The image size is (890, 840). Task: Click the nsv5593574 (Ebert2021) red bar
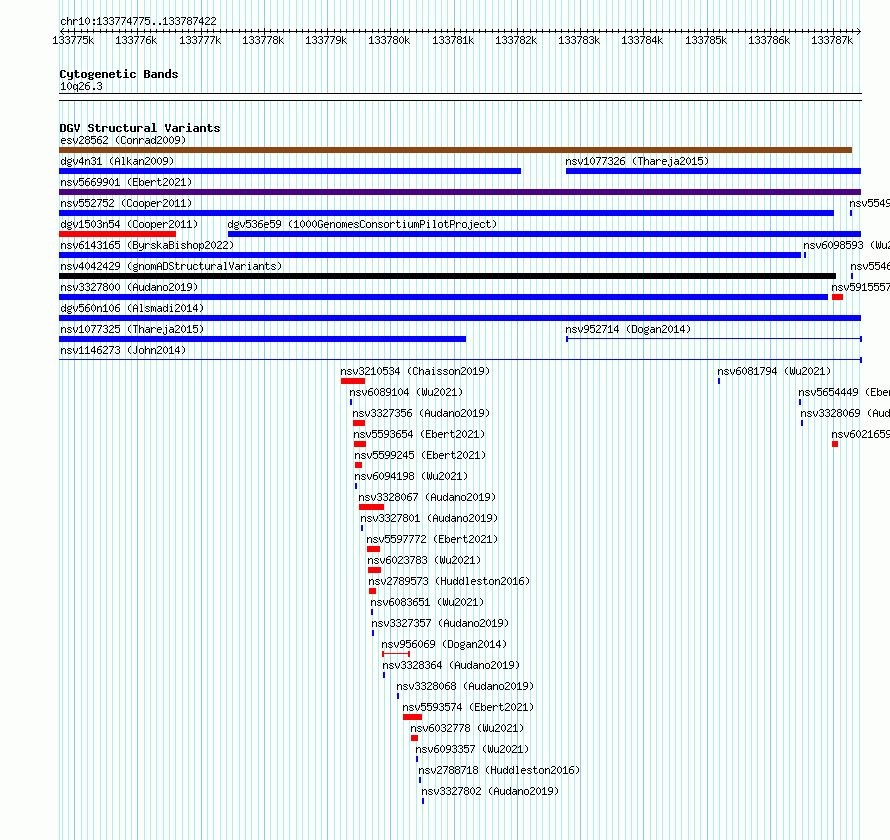click(412, 717)
